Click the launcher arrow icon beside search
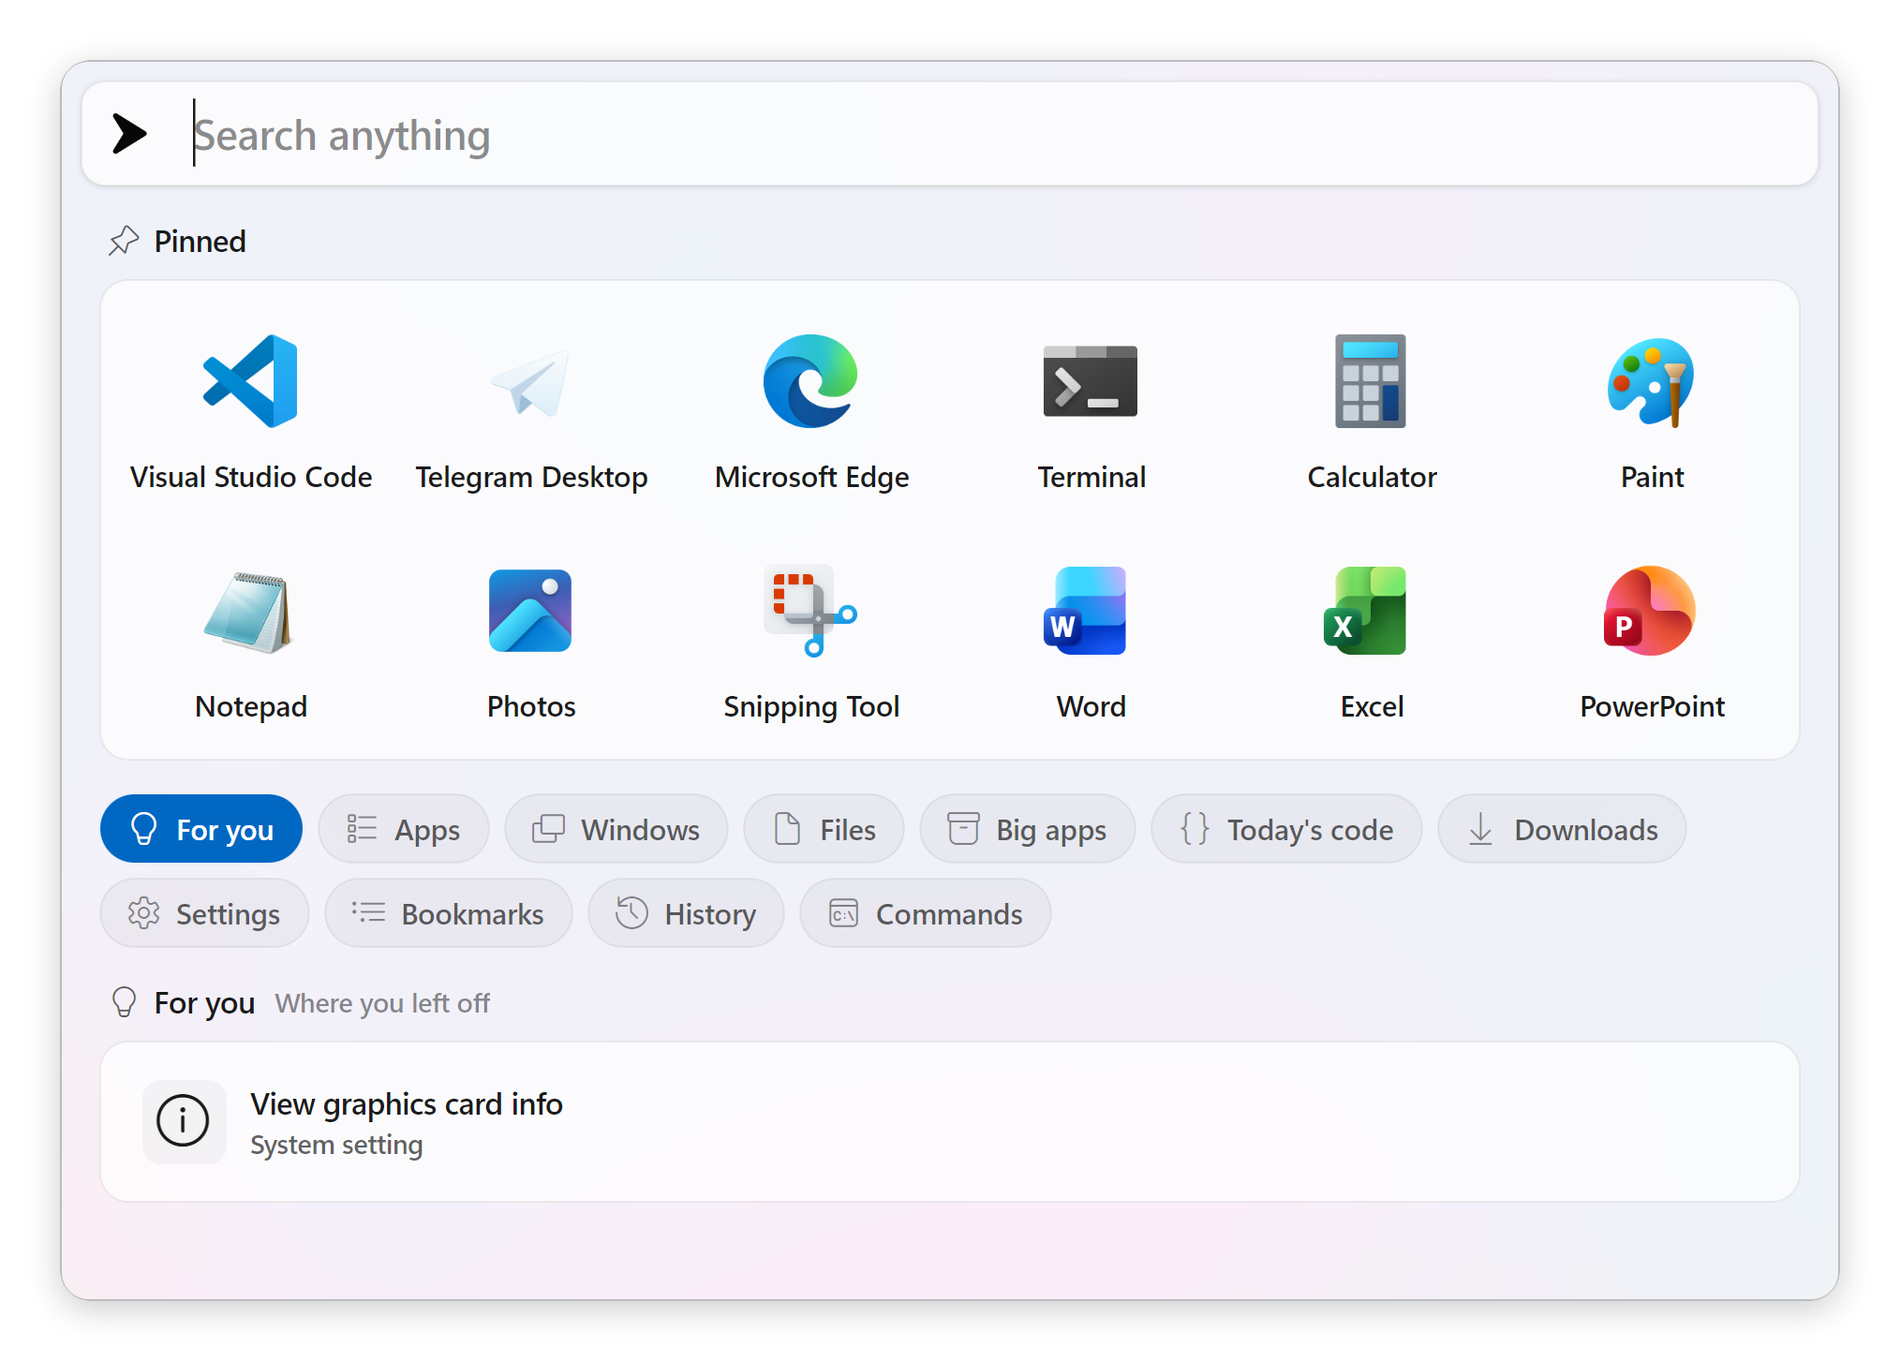 click(130, 134)
